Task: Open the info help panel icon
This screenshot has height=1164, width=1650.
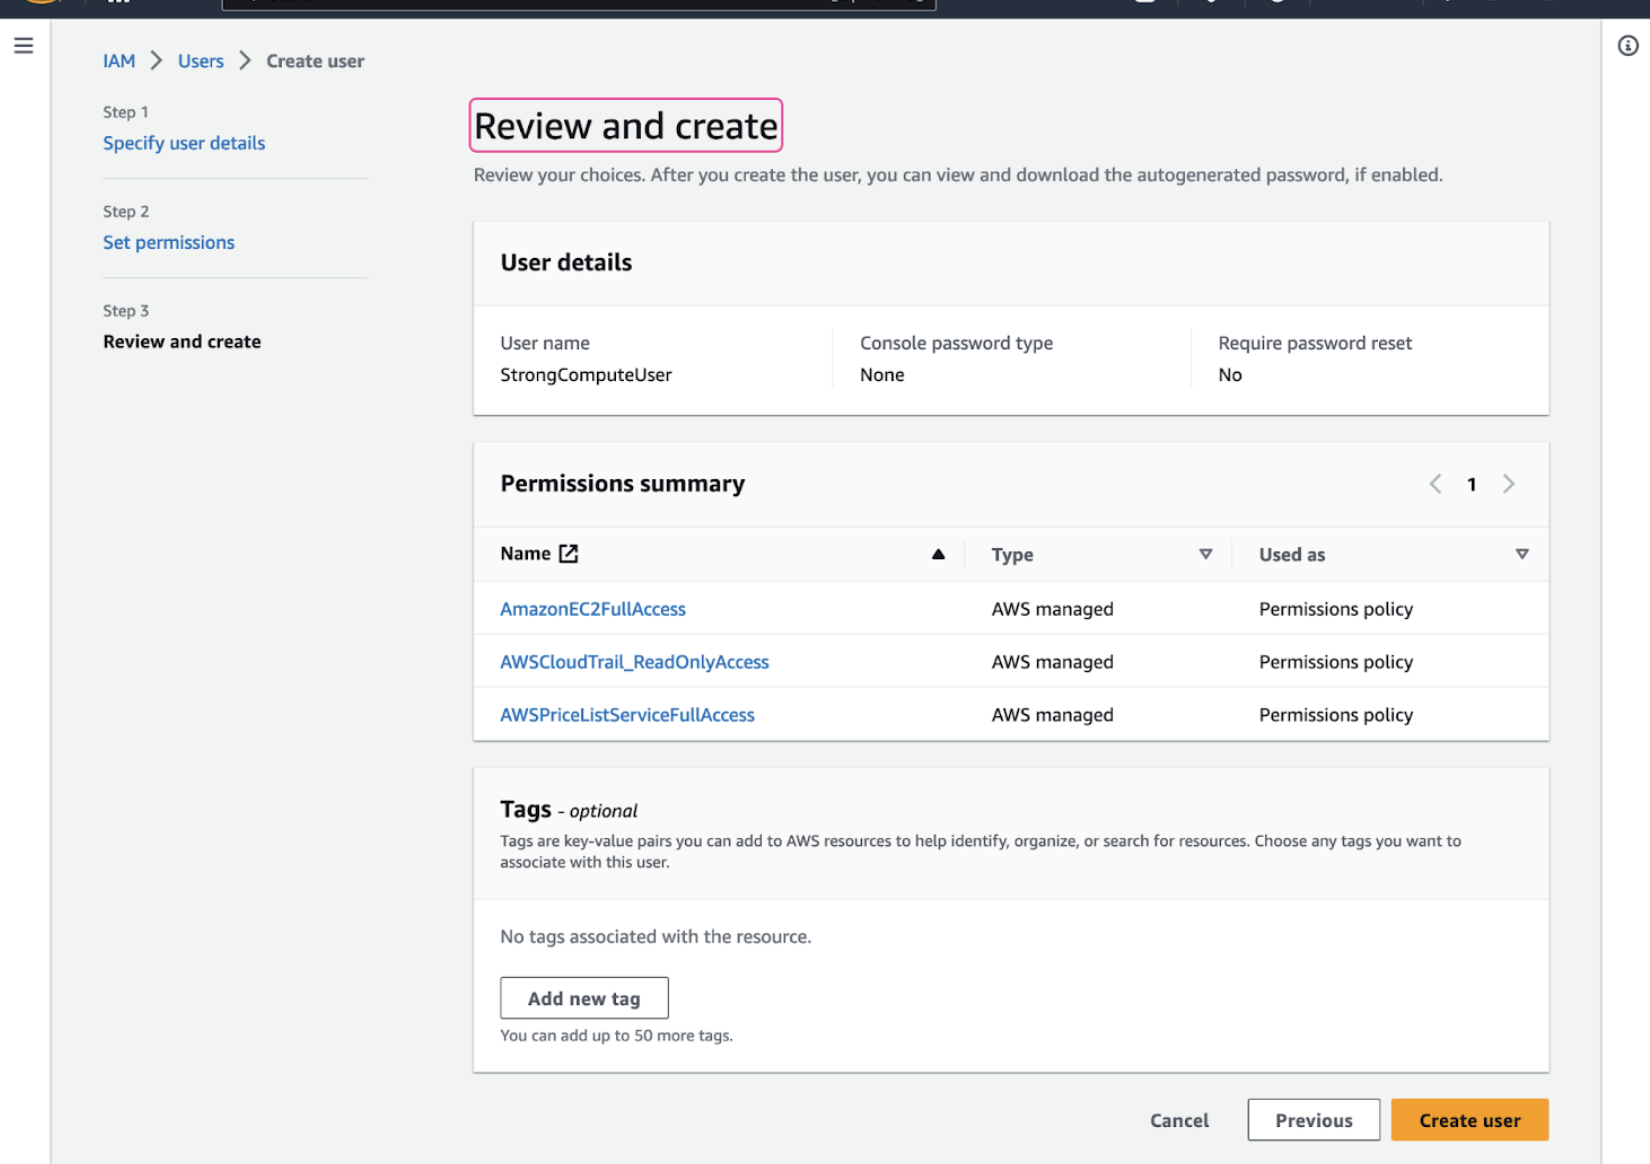Action: (1628, 46)
